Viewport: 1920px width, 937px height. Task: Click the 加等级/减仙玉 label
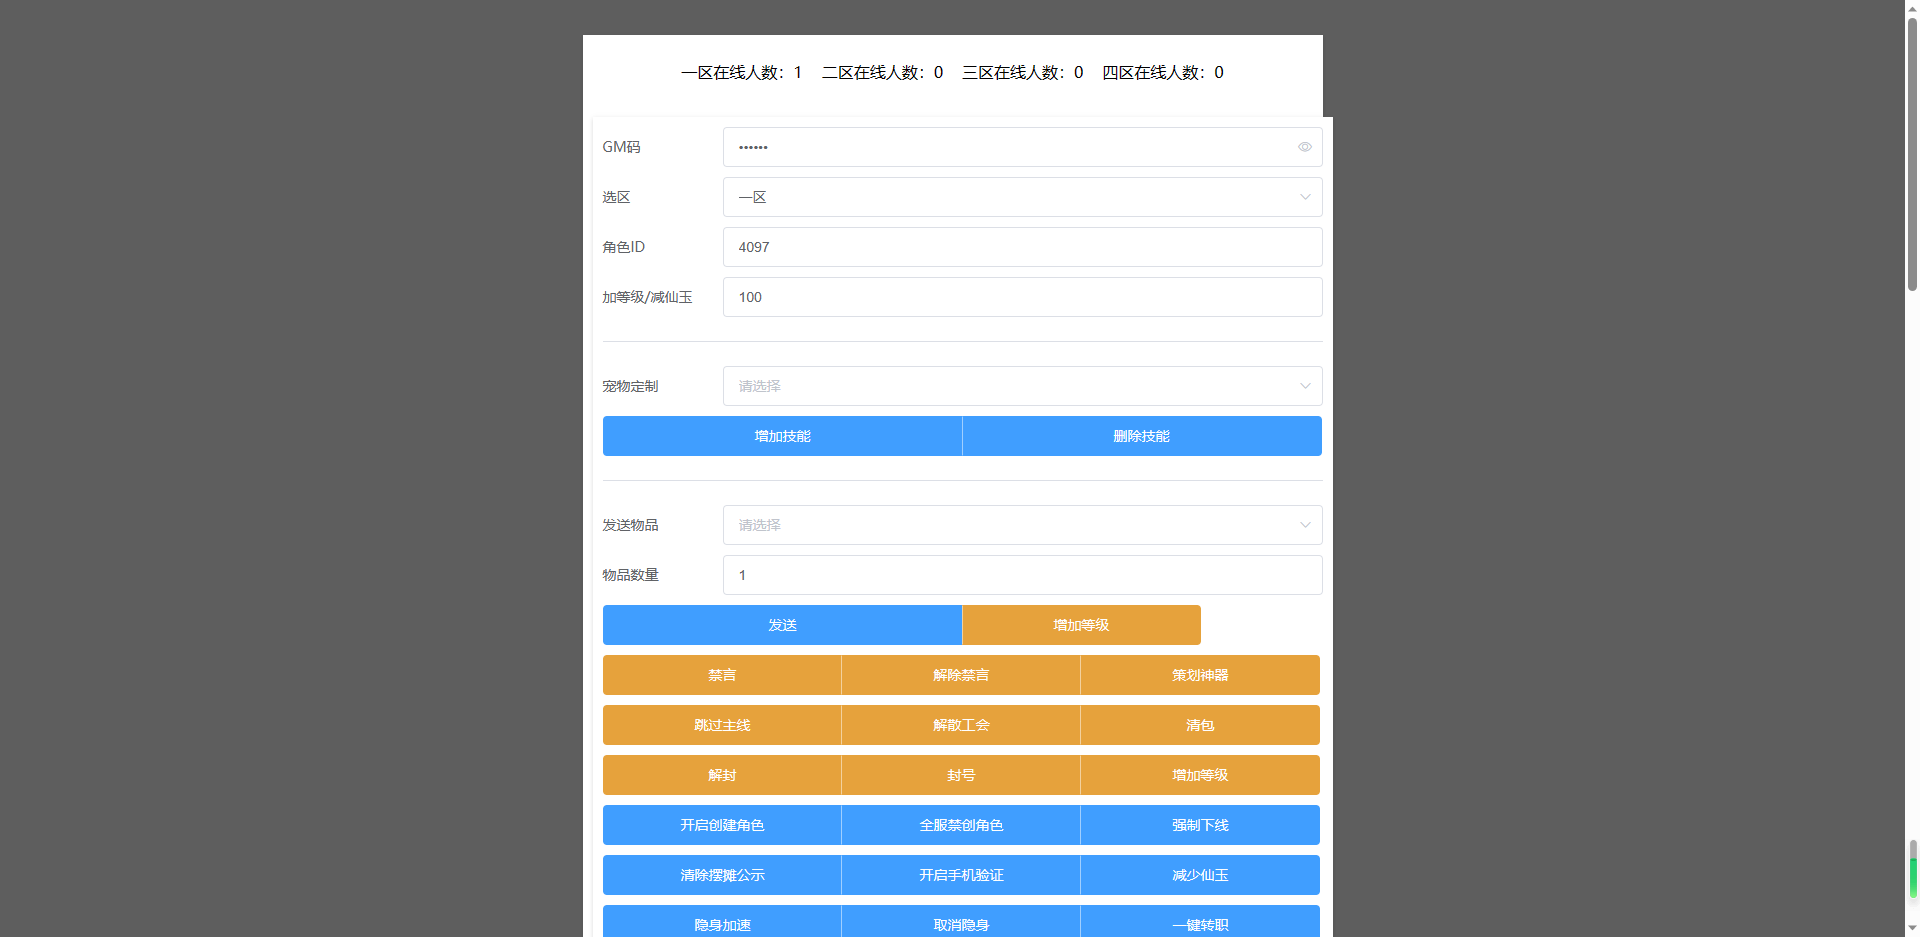pyautogui.click(x=647, y=297)
